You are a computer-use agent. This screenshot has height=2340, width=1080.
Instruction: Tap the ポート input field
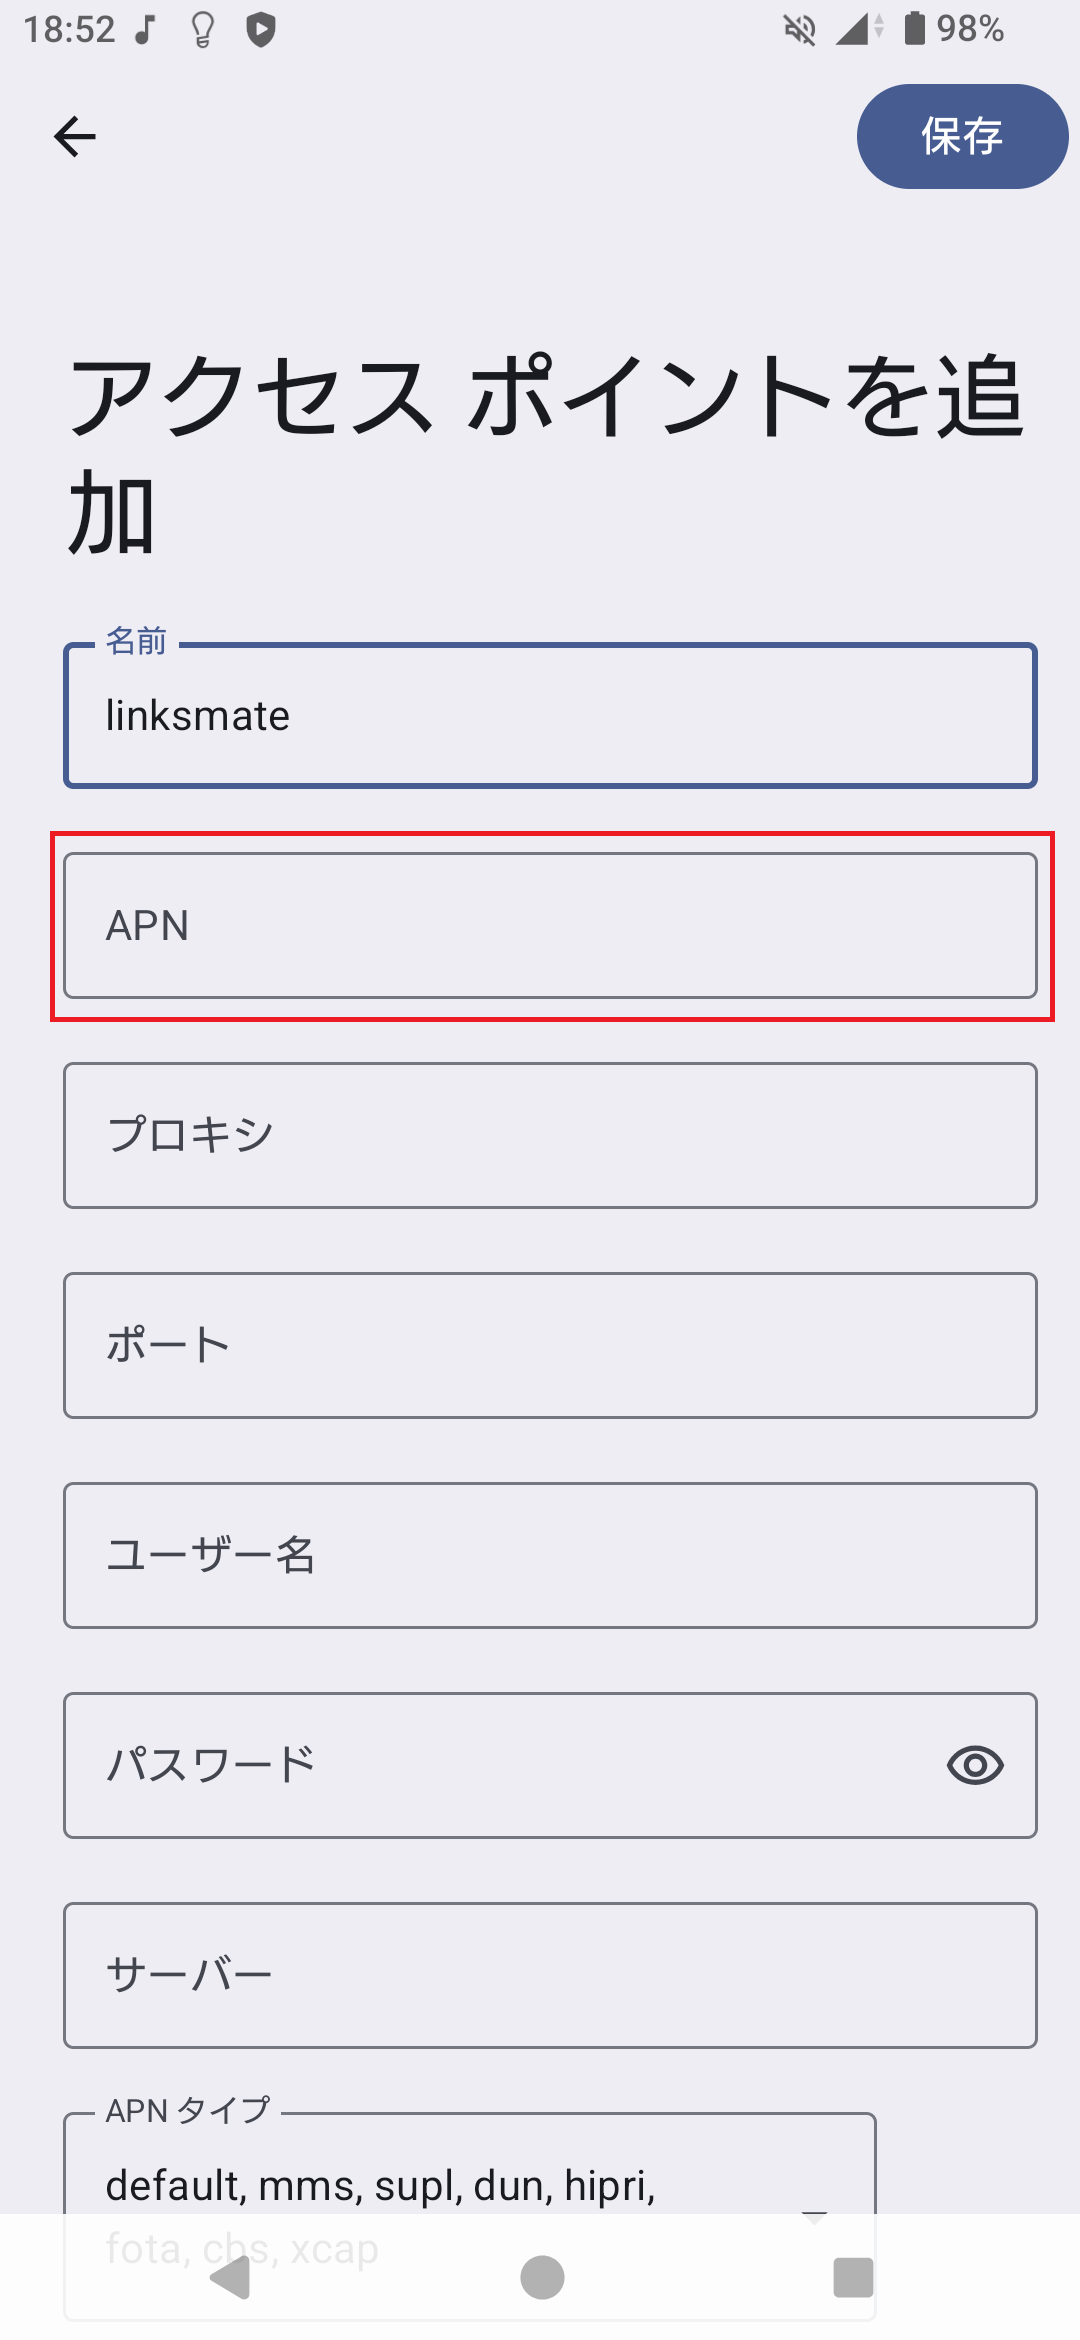coord(548,1345)
